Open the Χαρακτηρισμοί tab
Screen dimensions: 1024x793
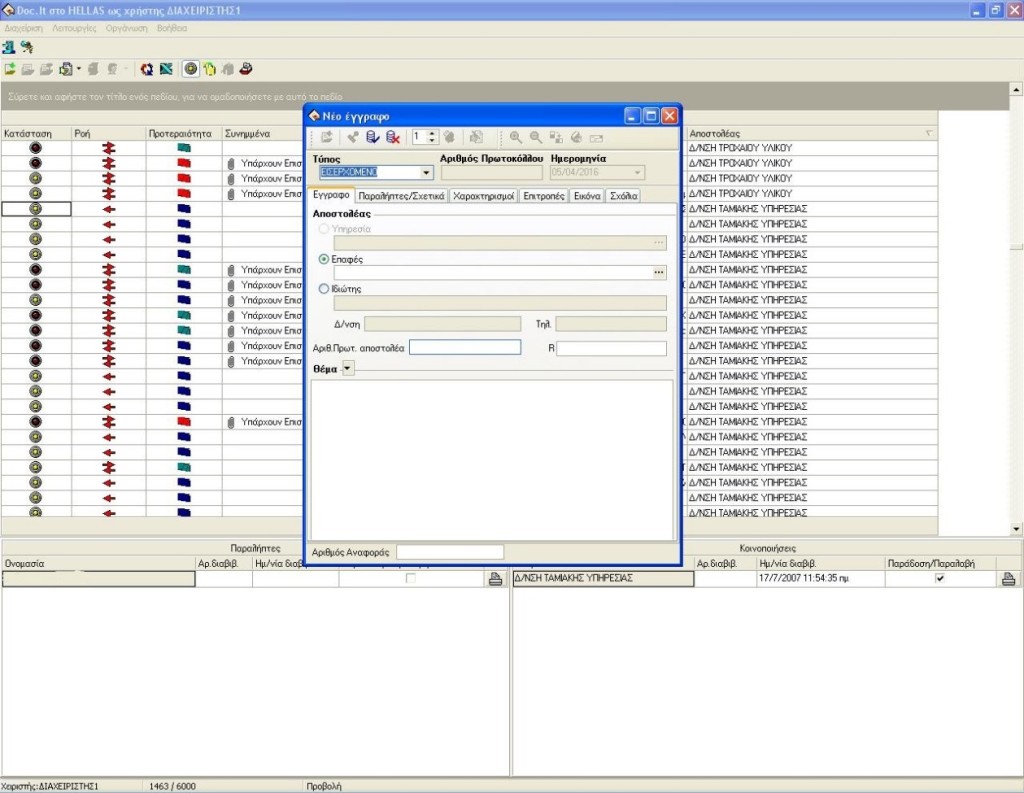click(x=483, y=196)
